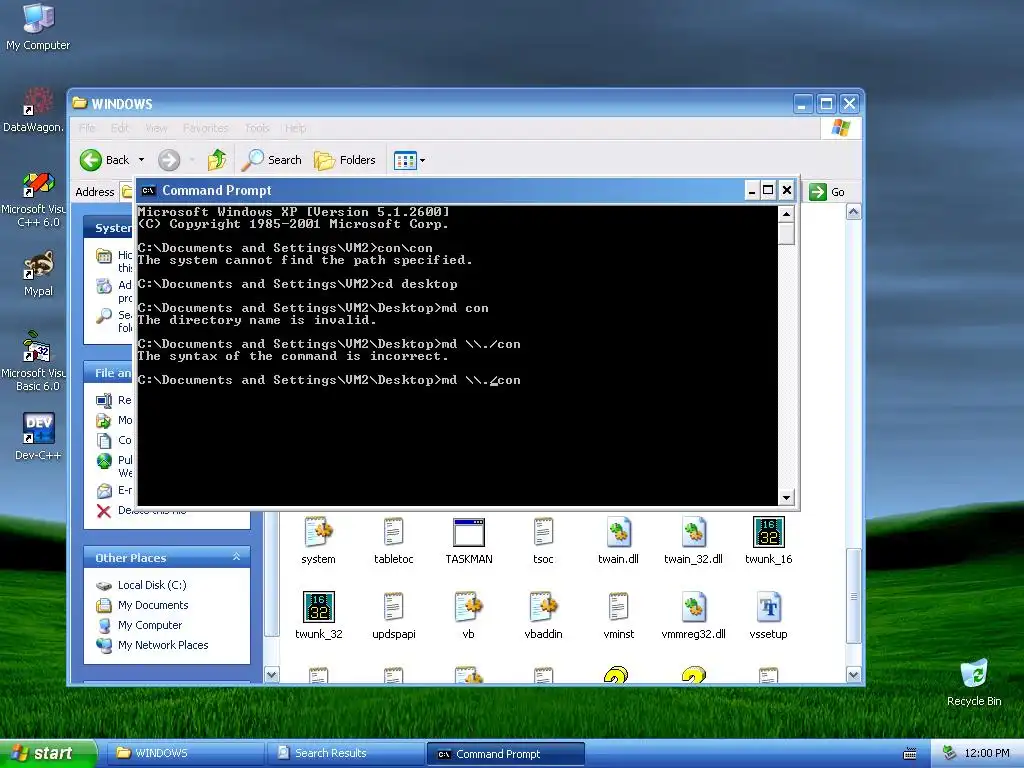Open the View menu
Viewport: 1024px width, 768px height.
[156, 128]
